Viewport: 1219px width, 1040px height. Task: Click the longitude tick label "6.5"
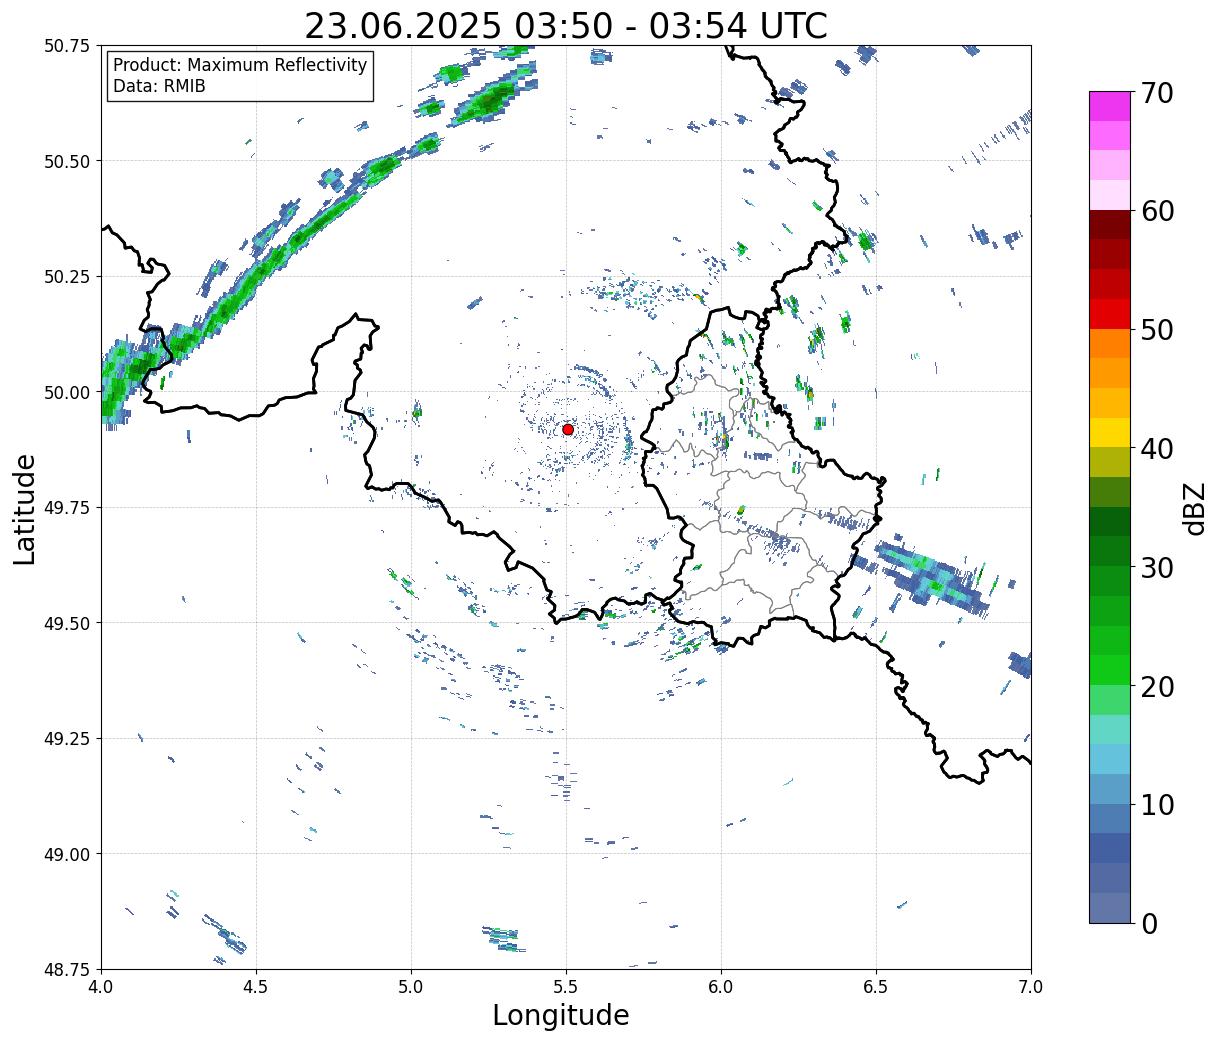[876, 987]
